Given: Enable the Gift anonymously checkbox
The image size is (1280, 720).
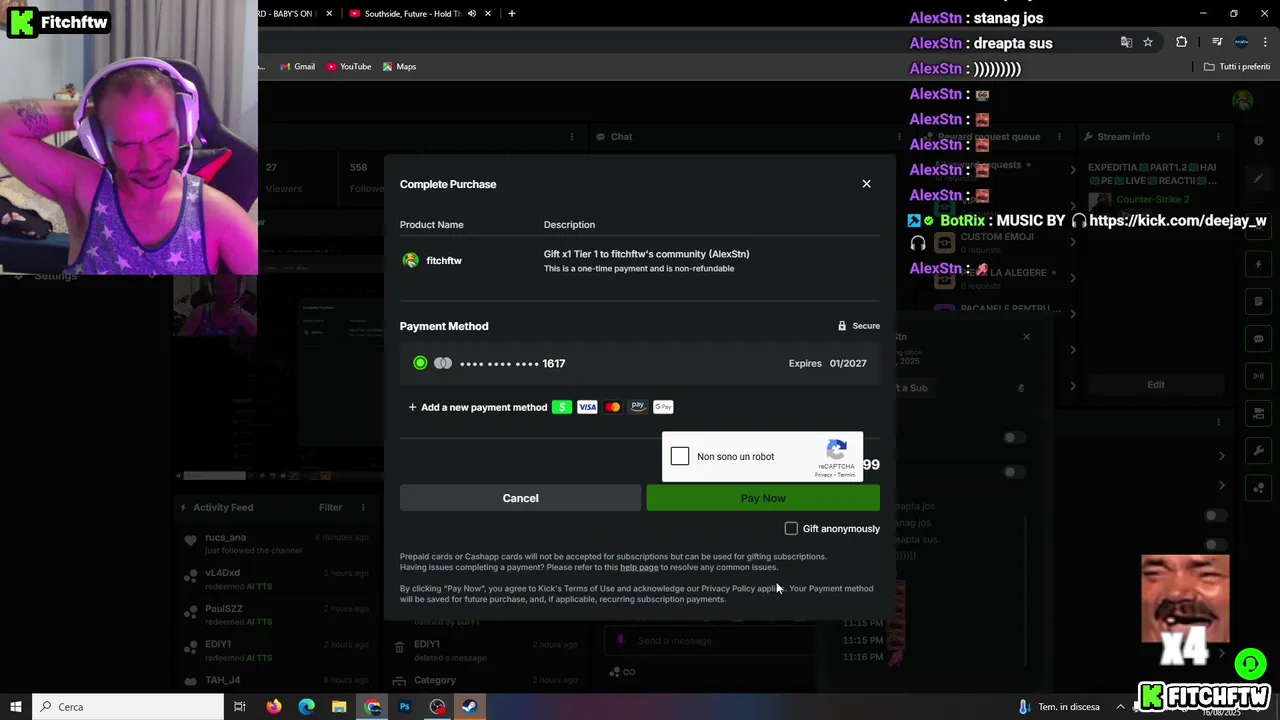Looking at the screenshot, I should pyautogui.click(x=791, y=528).
